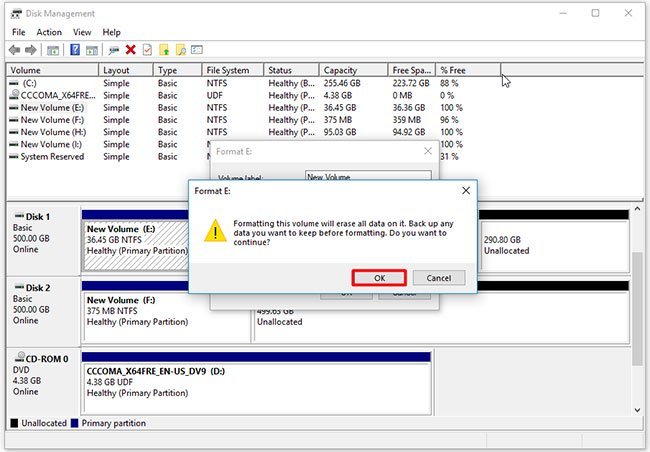The height and width of the screenshot is (452, 650).
Task: Click the properties checkmark toolbar icon
Action: (147, 50)
